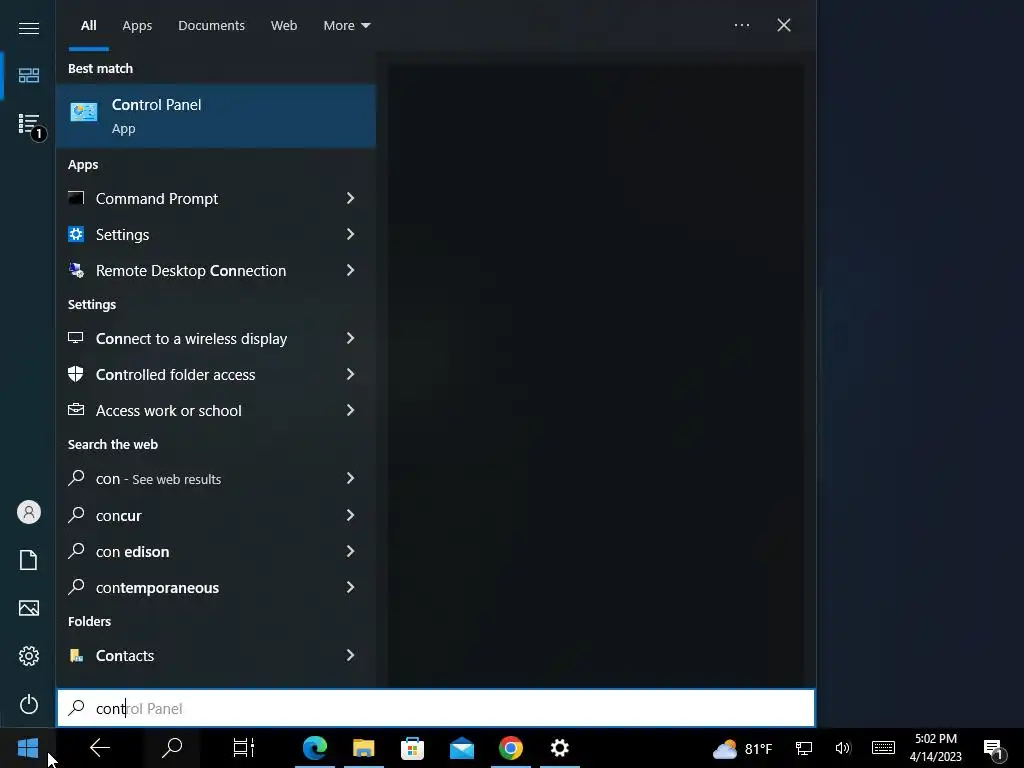The height and width of the screenshot is (768, 1024).
Task: Click the taskbar back arrow
Action: [x=100, y=748]
